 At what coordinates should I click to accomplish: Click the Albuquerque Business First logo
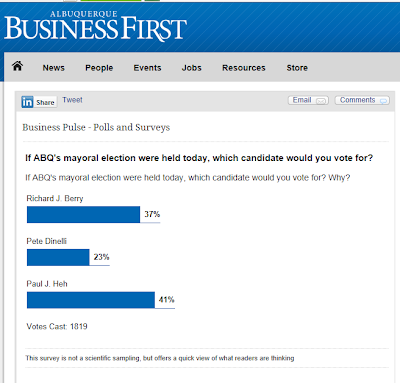95,26
